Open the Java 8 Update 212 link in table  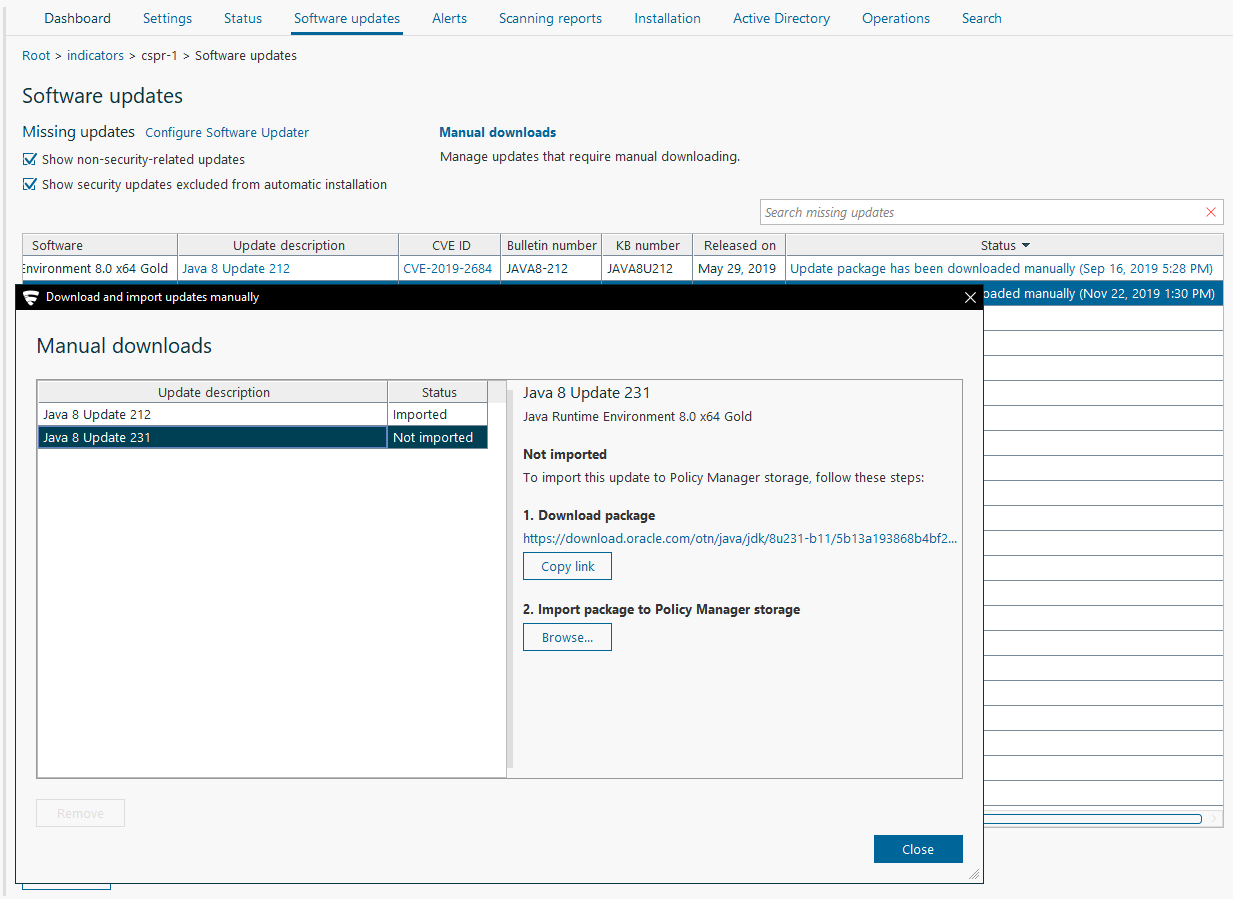[236, 269]
